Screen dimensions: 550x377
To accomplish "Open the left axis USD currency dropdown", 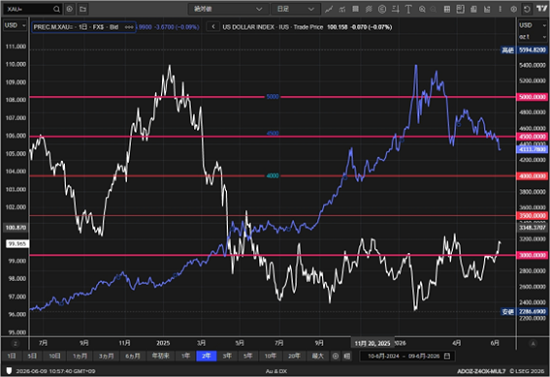I will pyautogui.click(x=15, y=25).
